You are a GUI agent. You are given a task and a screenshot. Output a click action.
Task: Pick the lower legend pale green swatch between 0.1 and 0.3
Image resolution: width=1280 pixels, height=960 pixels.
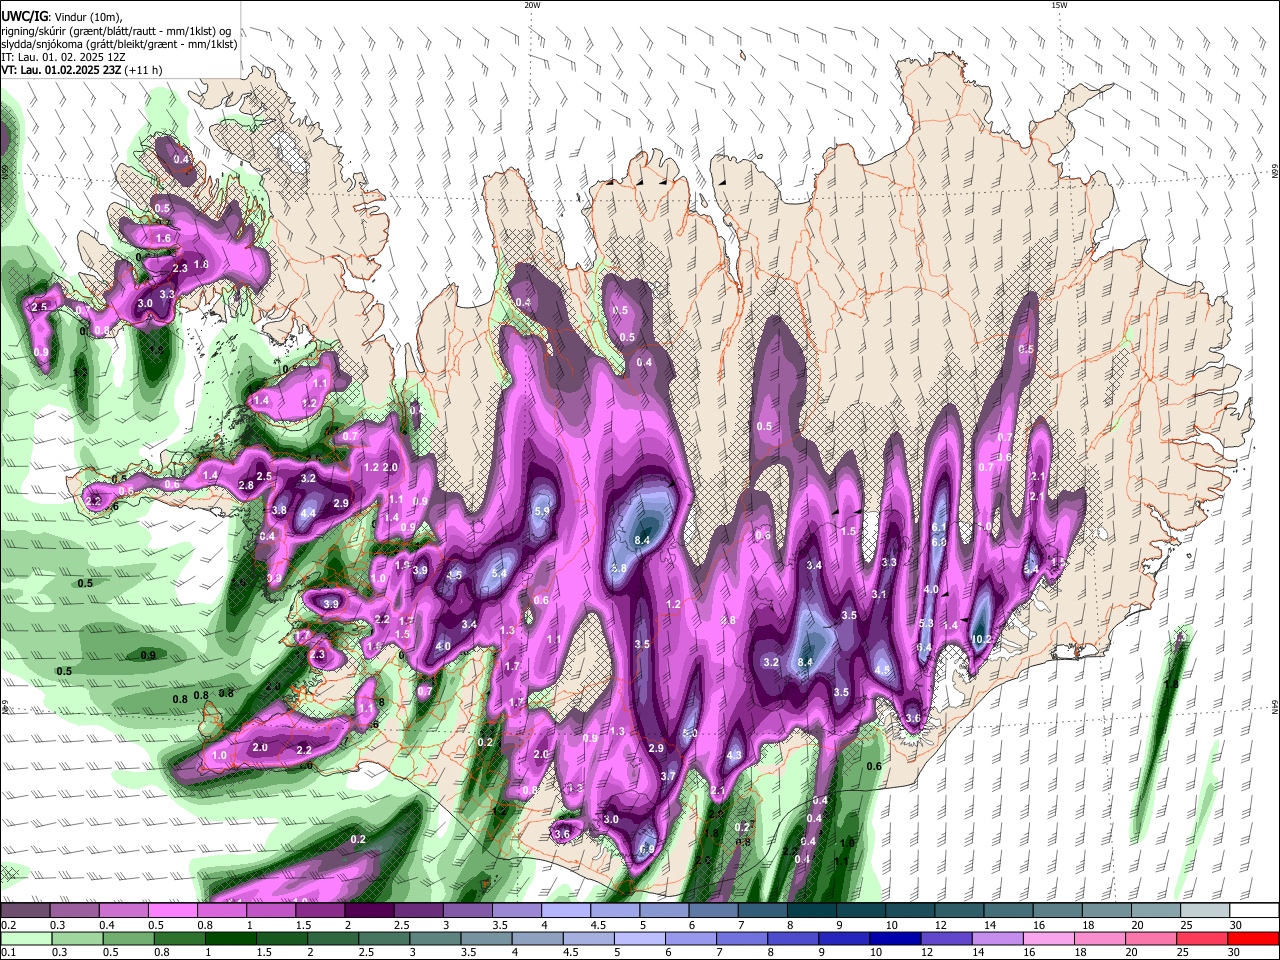[25, 938]
